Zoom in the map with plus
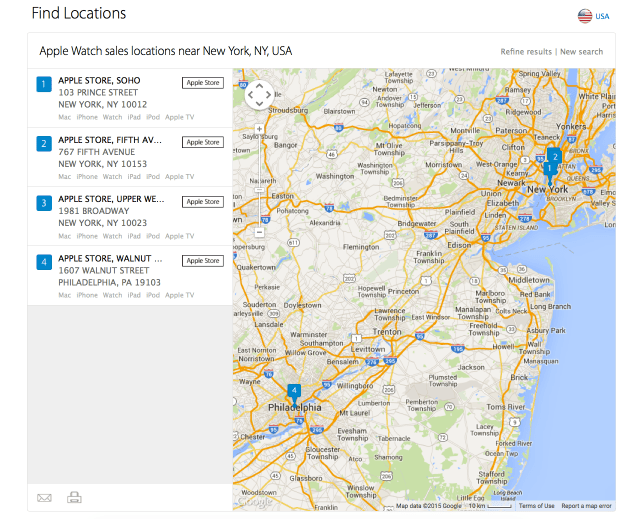This screenshot has height=519, width=640. click(259, 129)
